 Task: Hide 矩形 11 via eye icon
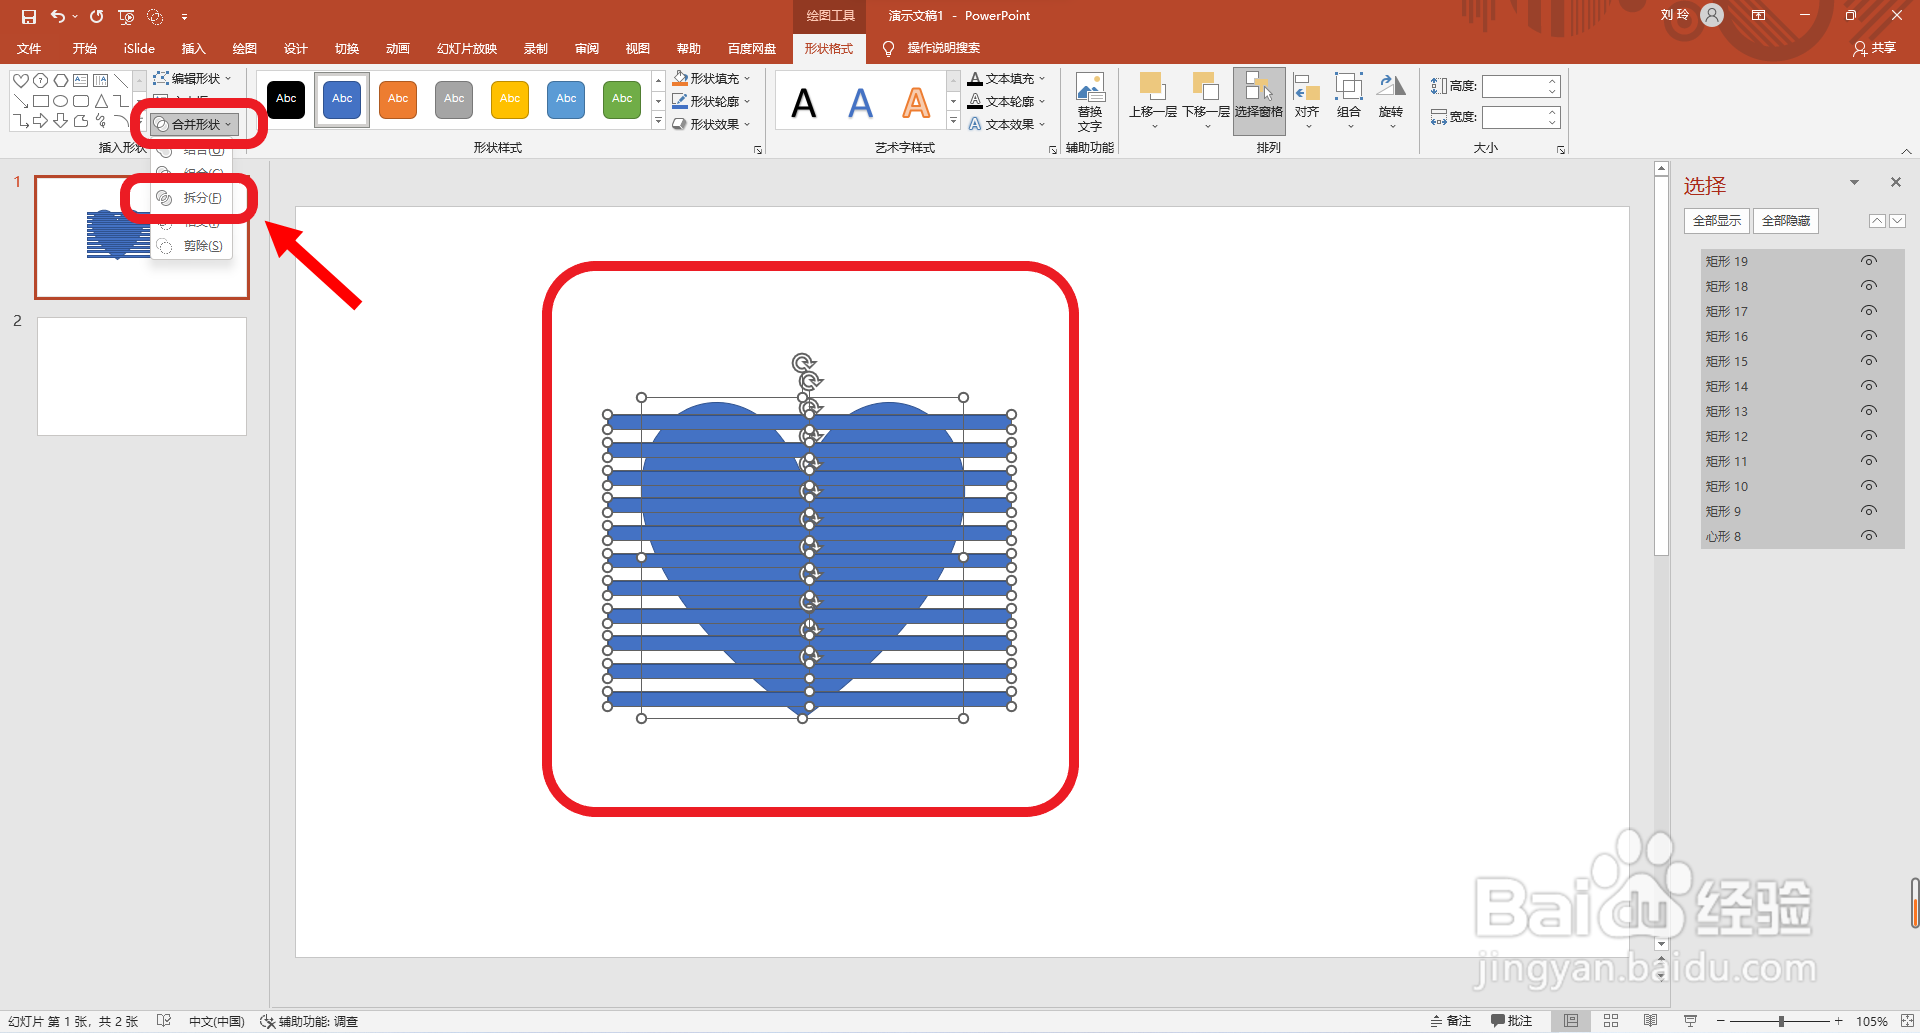tap(1868, 461)
